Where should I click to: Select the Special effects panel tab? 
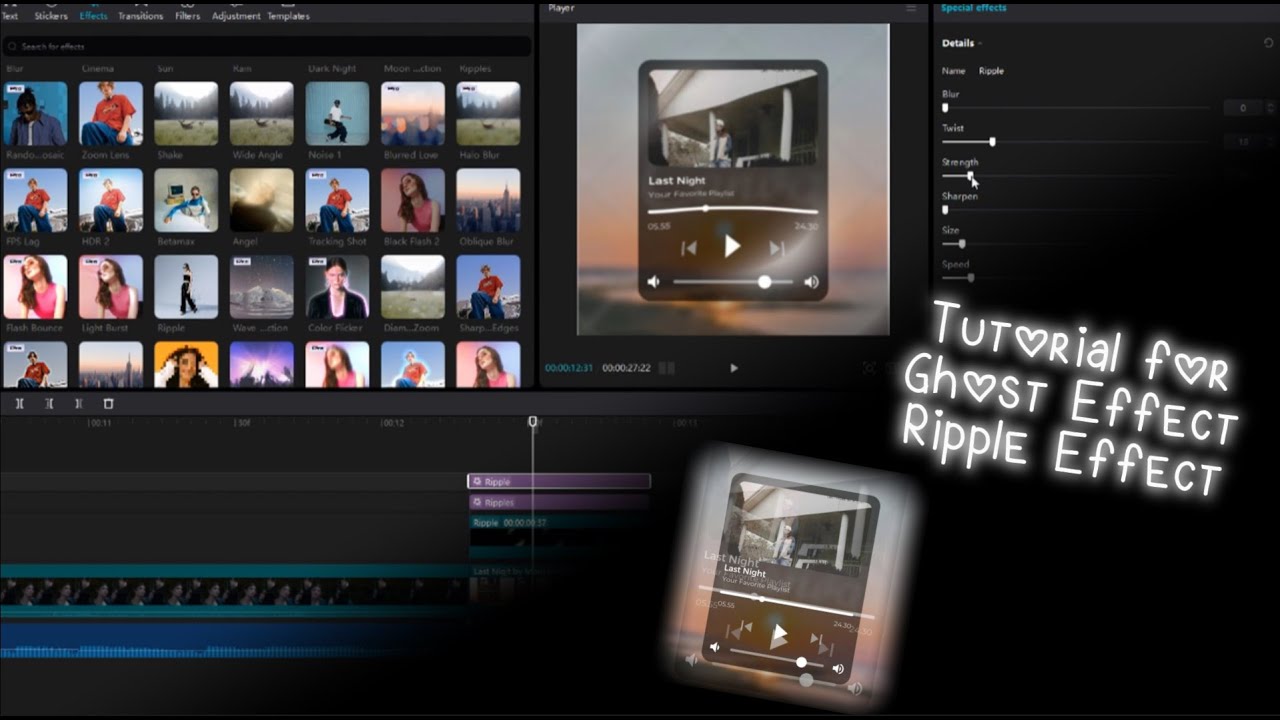point(973,8)
